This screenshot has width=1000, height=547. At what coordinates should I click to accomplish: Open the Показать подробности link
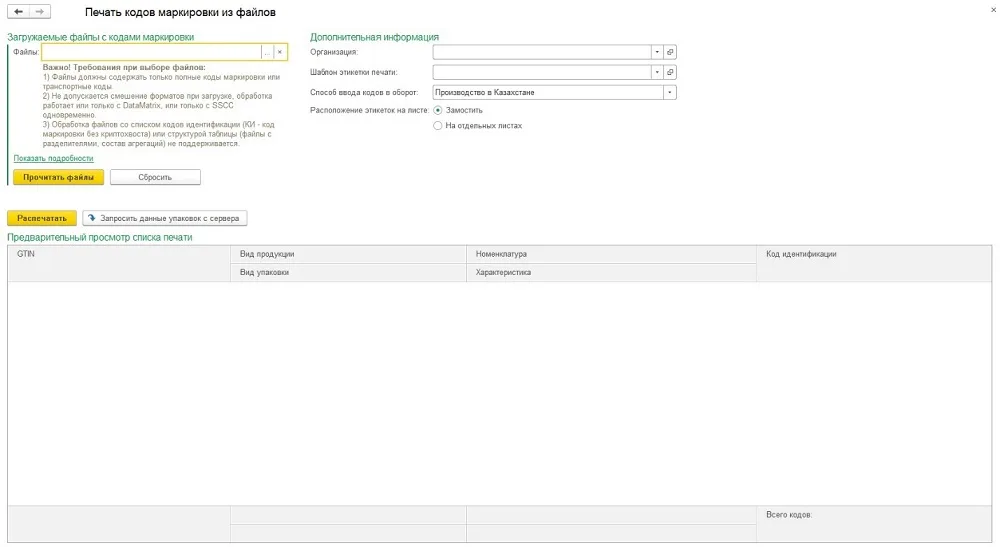point(54,158)
